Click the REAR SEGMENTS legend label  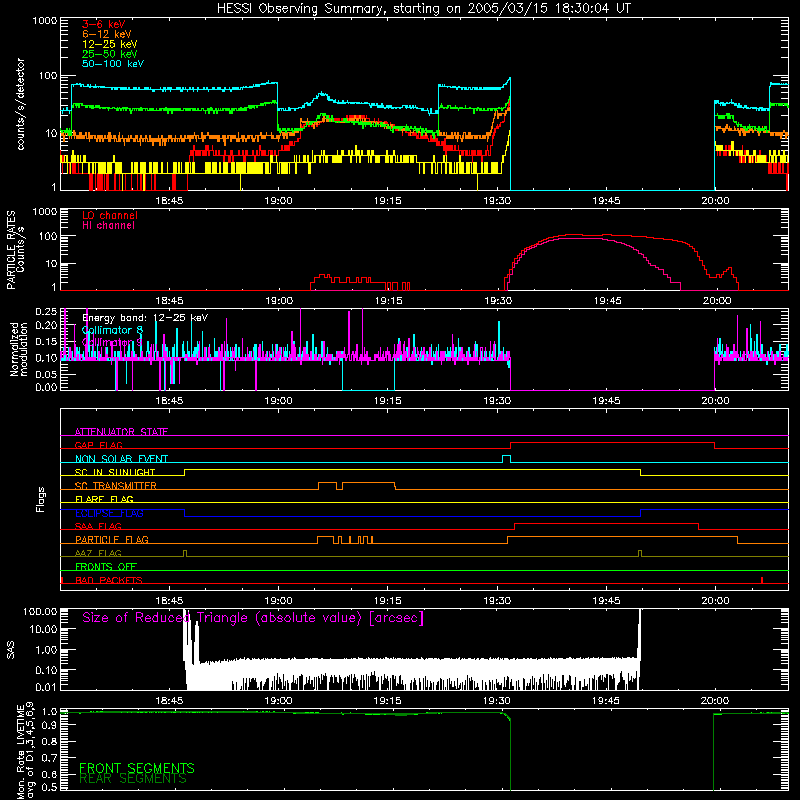click(133, 779)
